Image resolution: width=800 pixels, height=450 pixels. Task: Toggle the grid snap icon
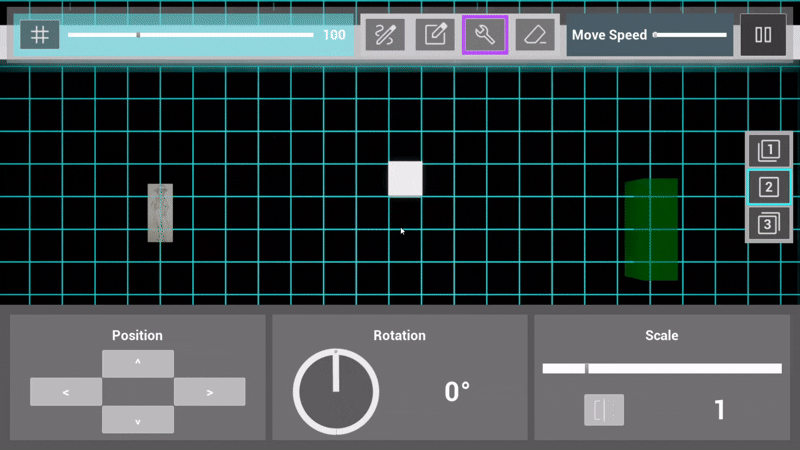[40, 35]
